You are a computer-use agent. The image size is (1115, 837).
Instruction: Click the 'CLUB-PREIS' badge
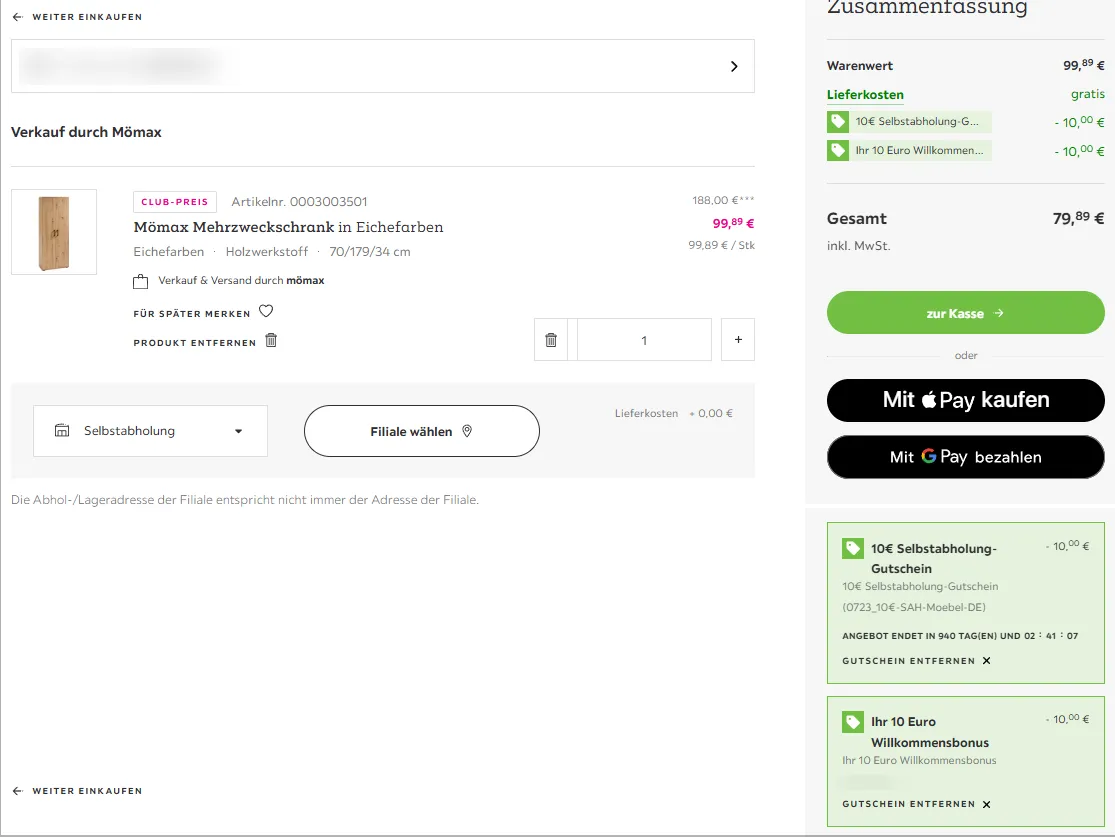coord(175,202)
